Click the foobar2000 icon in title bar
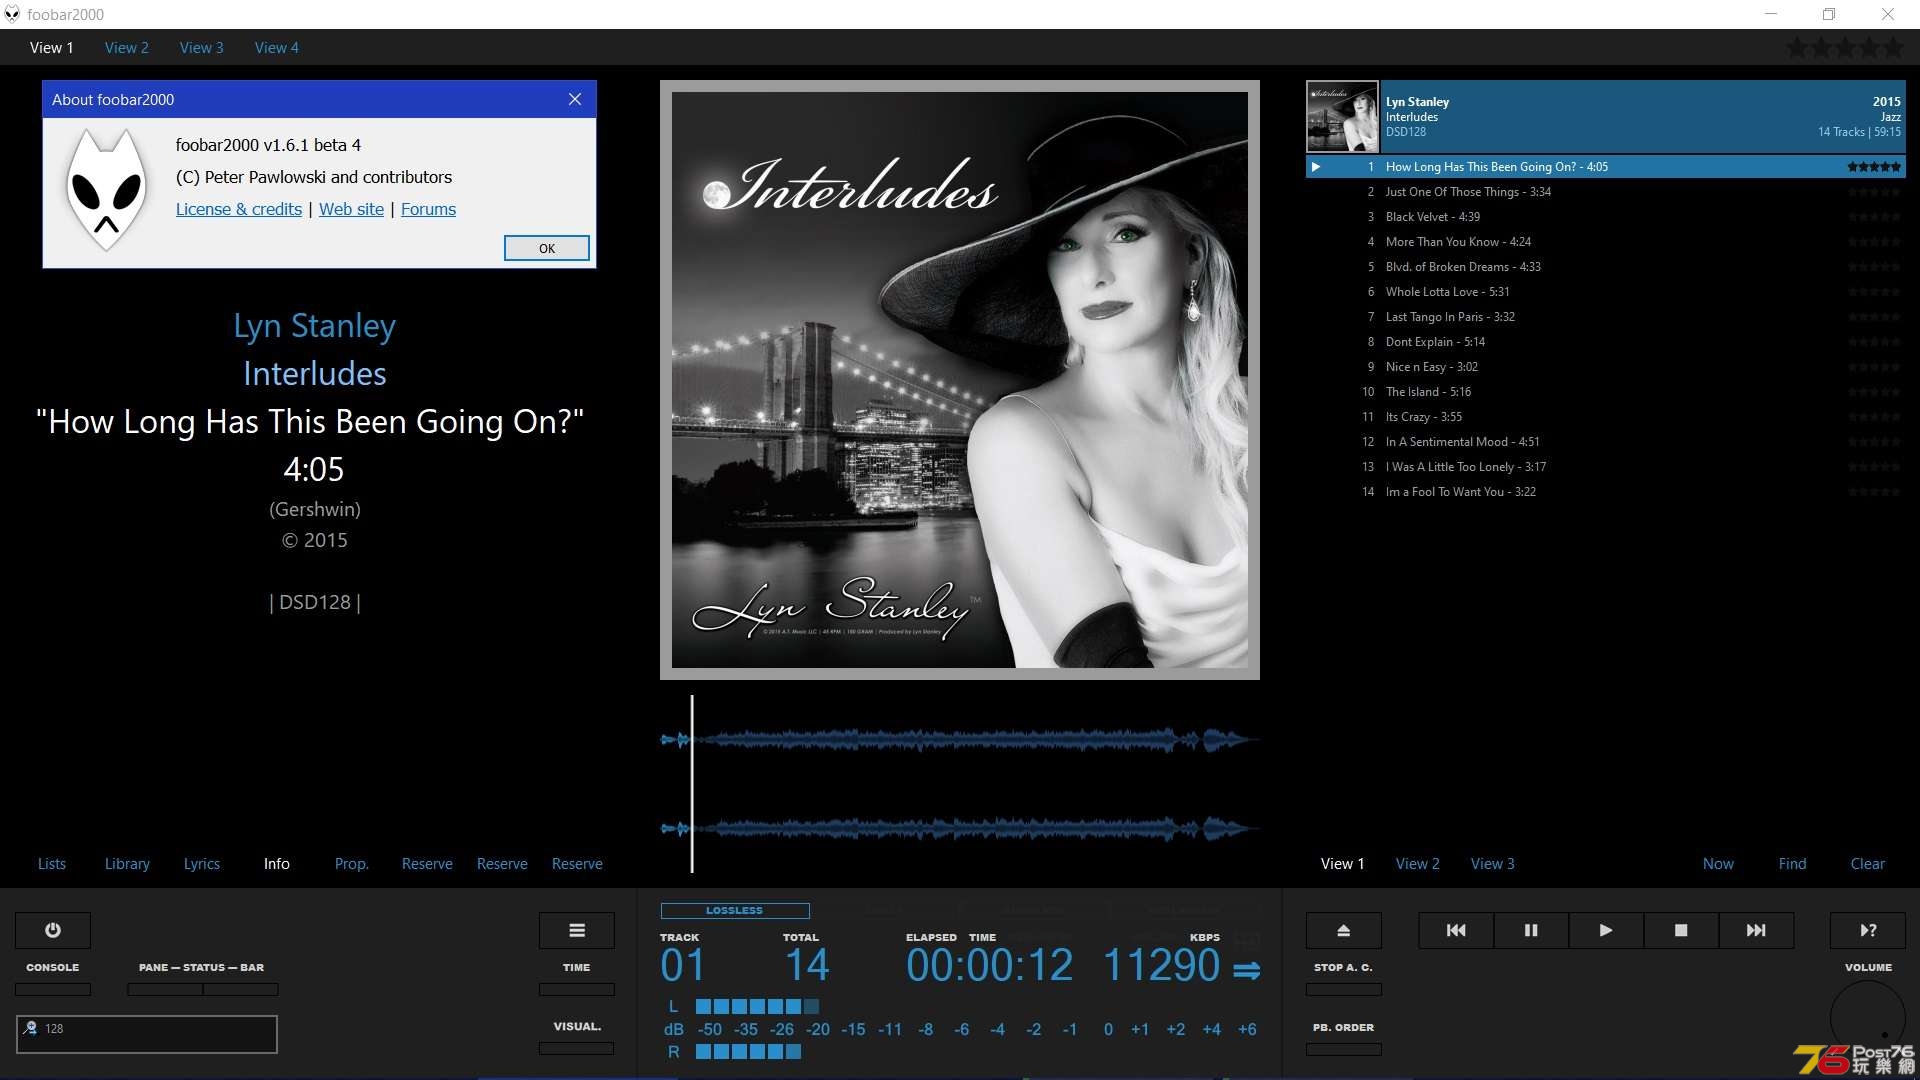The height and width of the screenshot is (1080, 1920). 12,14
